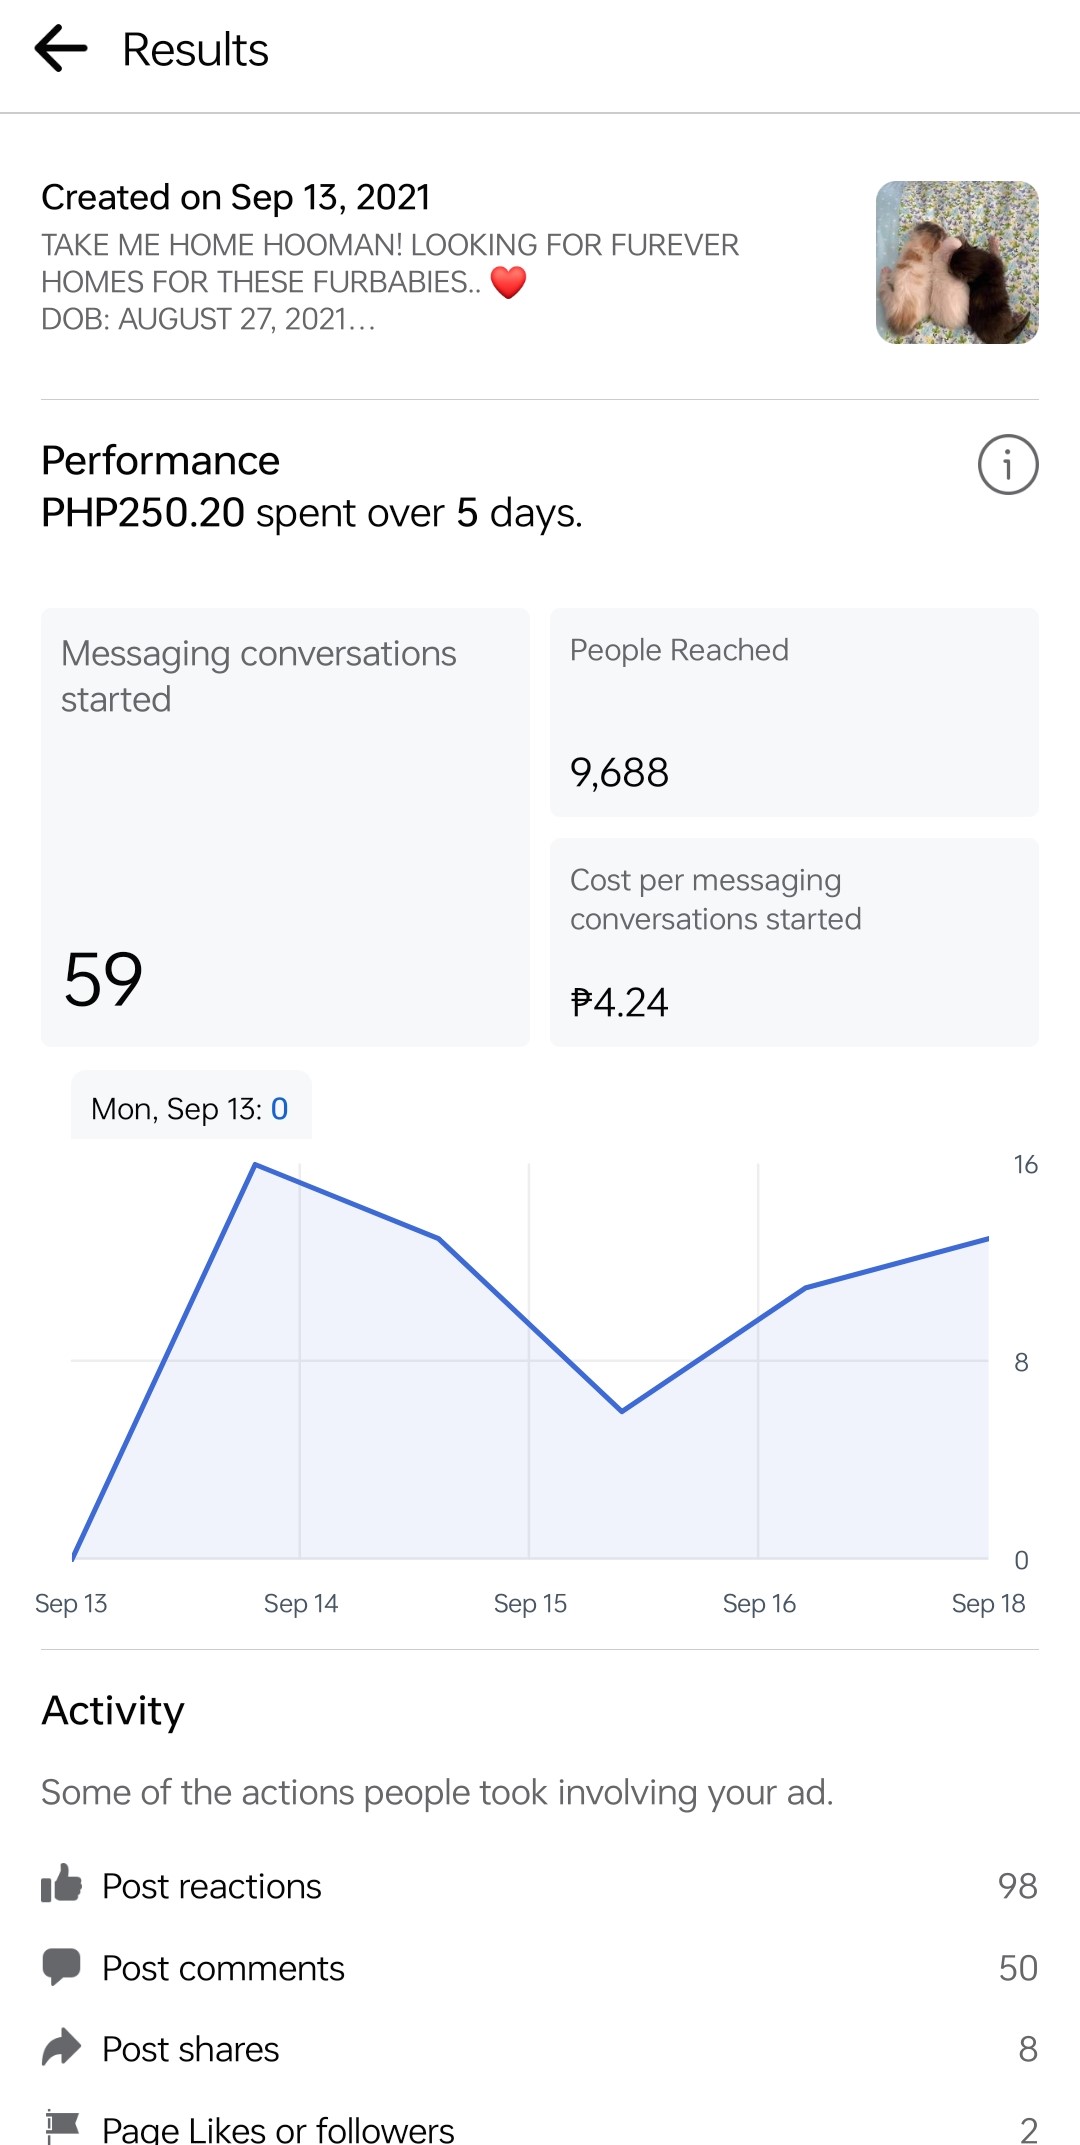Tap the thumbs-up Post reactions icon
This screenshot has width=1080, height=2145.
pos(61,1884)
